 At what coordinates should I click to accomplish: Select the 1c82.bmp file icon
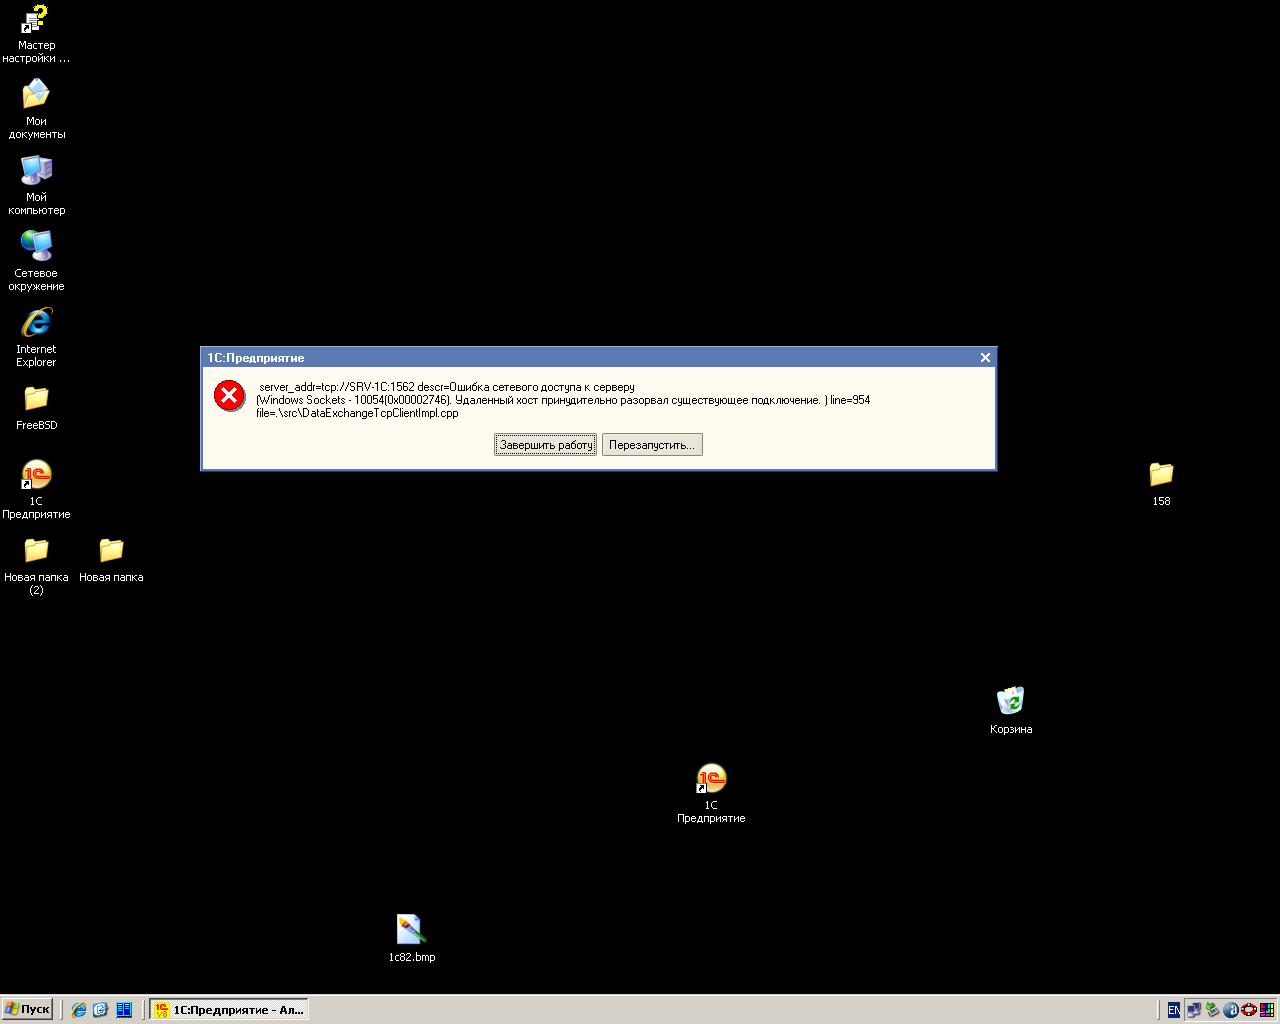point(411,938)
